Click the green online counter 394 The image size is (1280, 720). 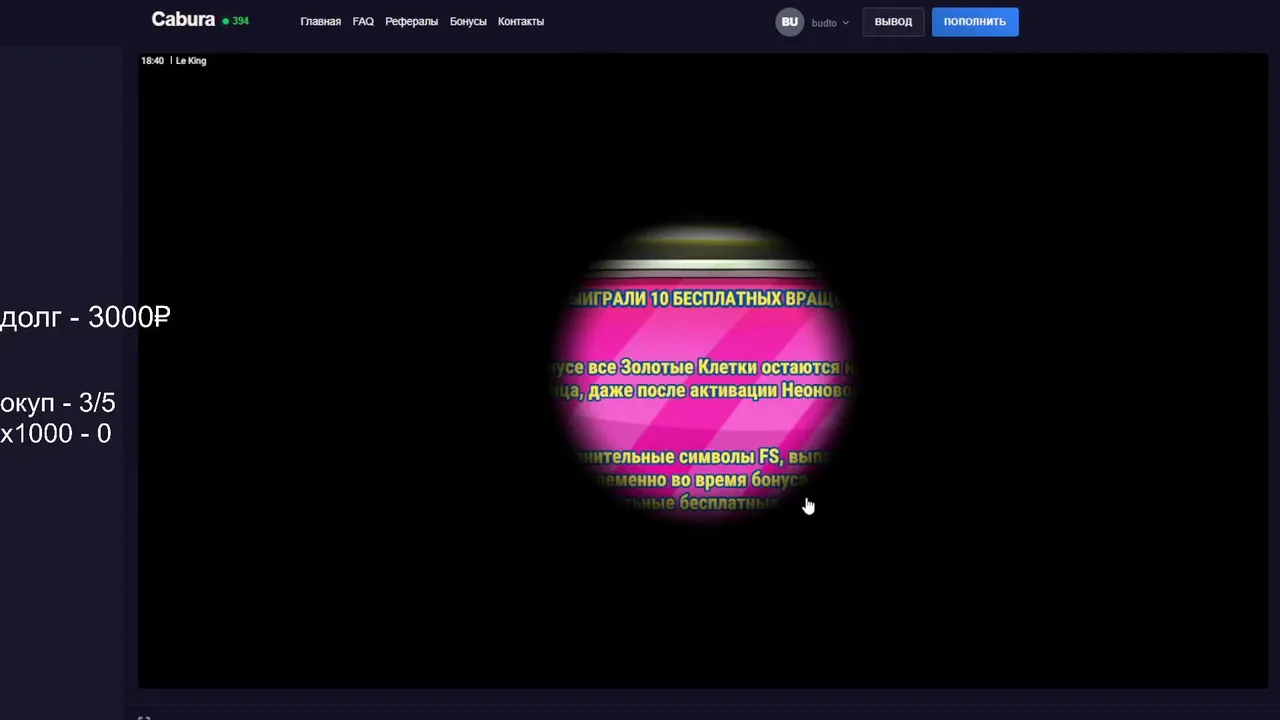coord(236,21)
